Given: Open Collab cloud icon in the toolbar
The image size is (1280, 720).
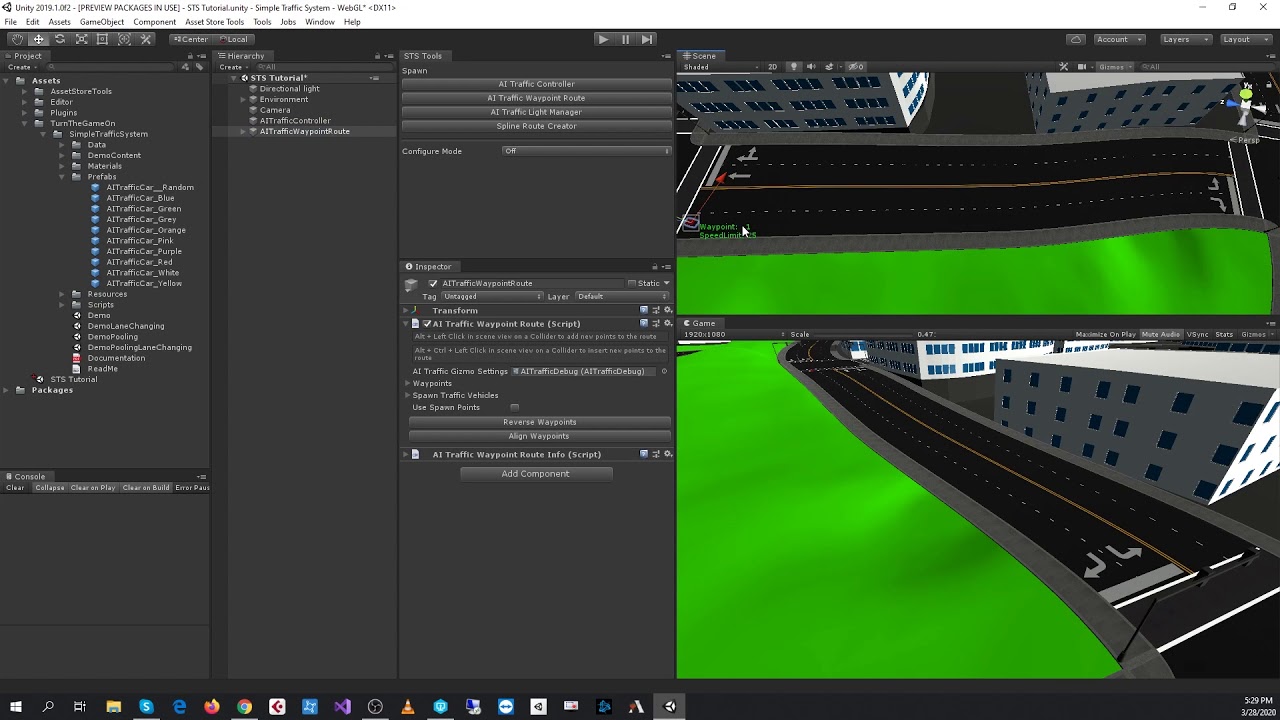Looking at the screenshot, I should [1076, 39].
